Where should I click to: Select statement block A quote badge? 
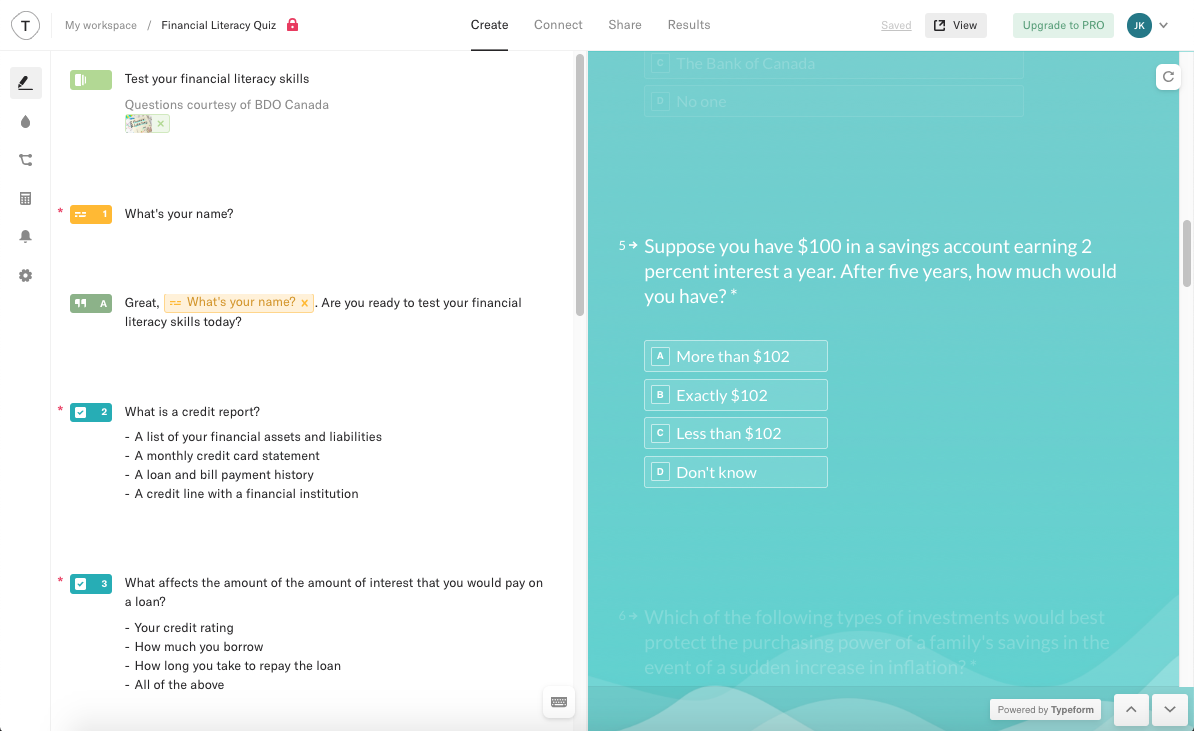[91, 303]
